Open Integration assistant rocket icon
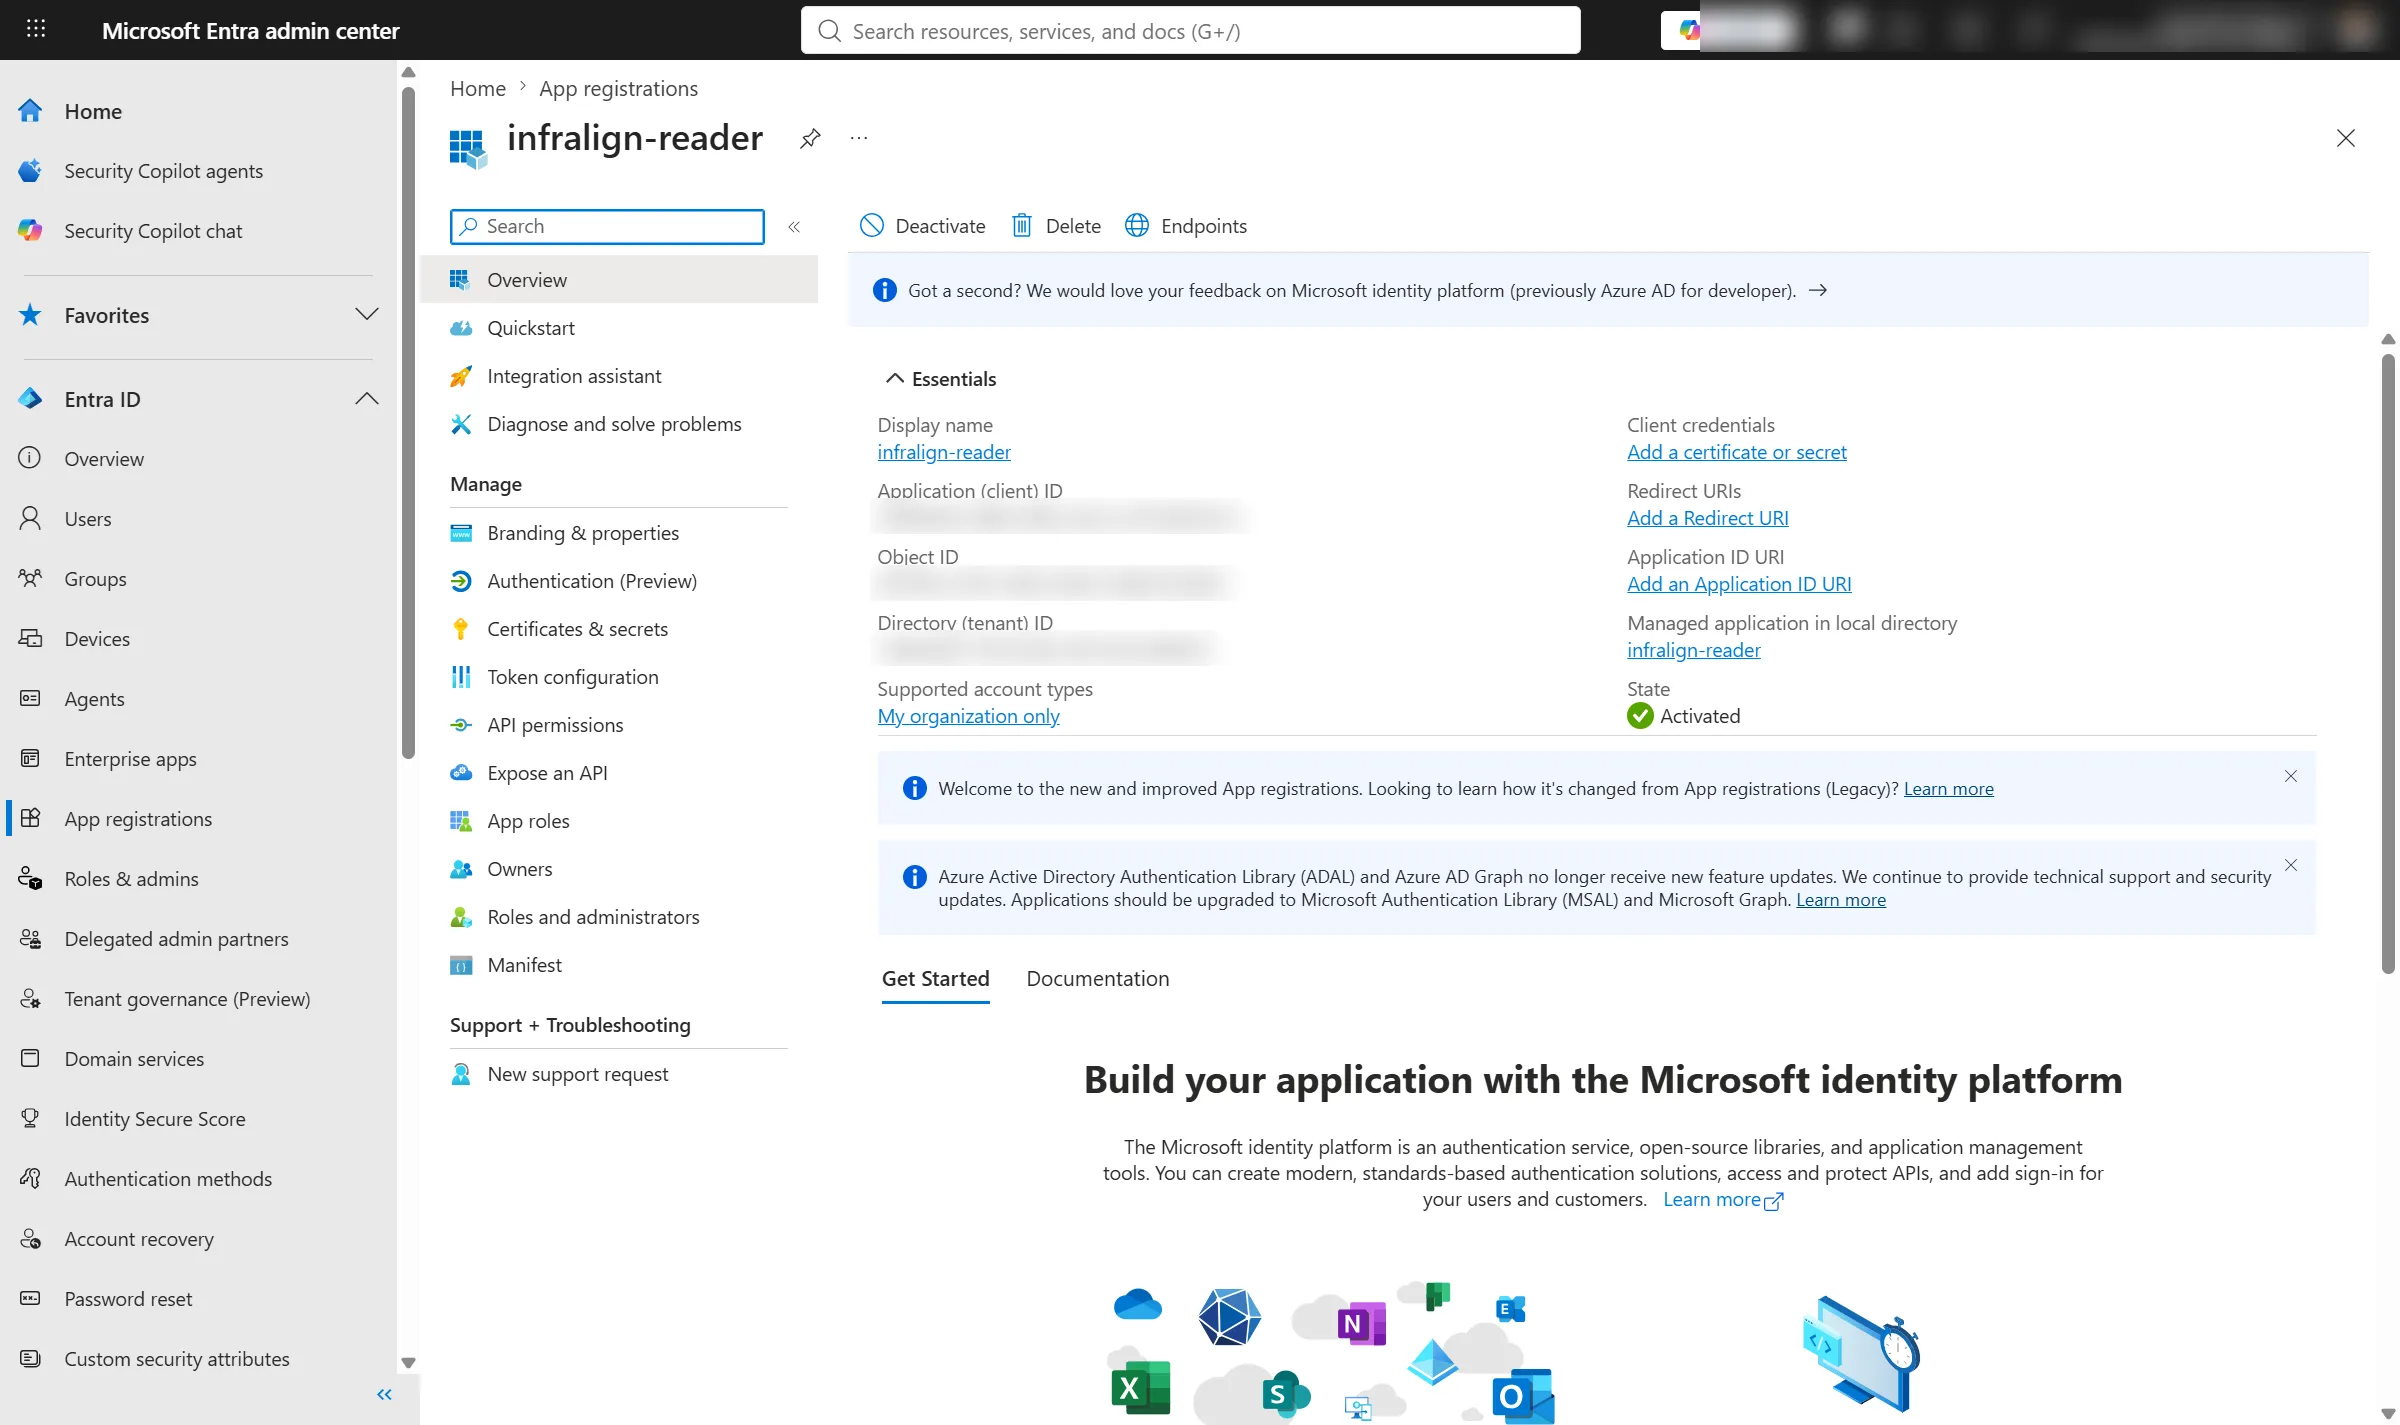2400x1425 pixels. (x=461, y=376)
